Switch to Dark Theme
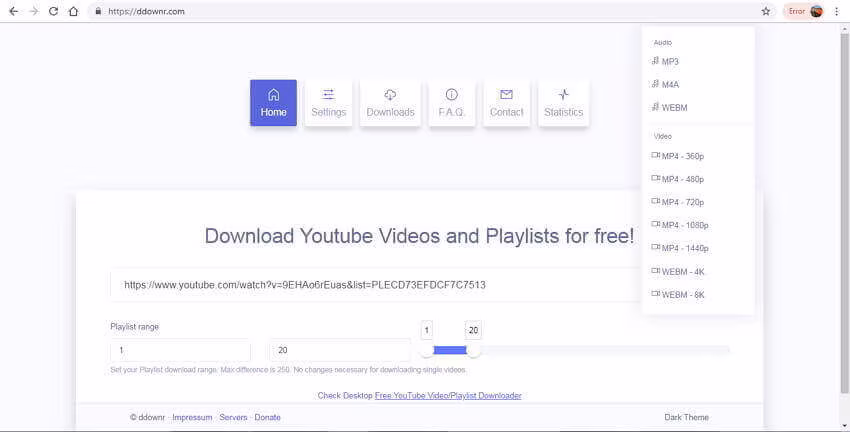The height and width of the screenshot is (432, 850). [x=686, y=417]
